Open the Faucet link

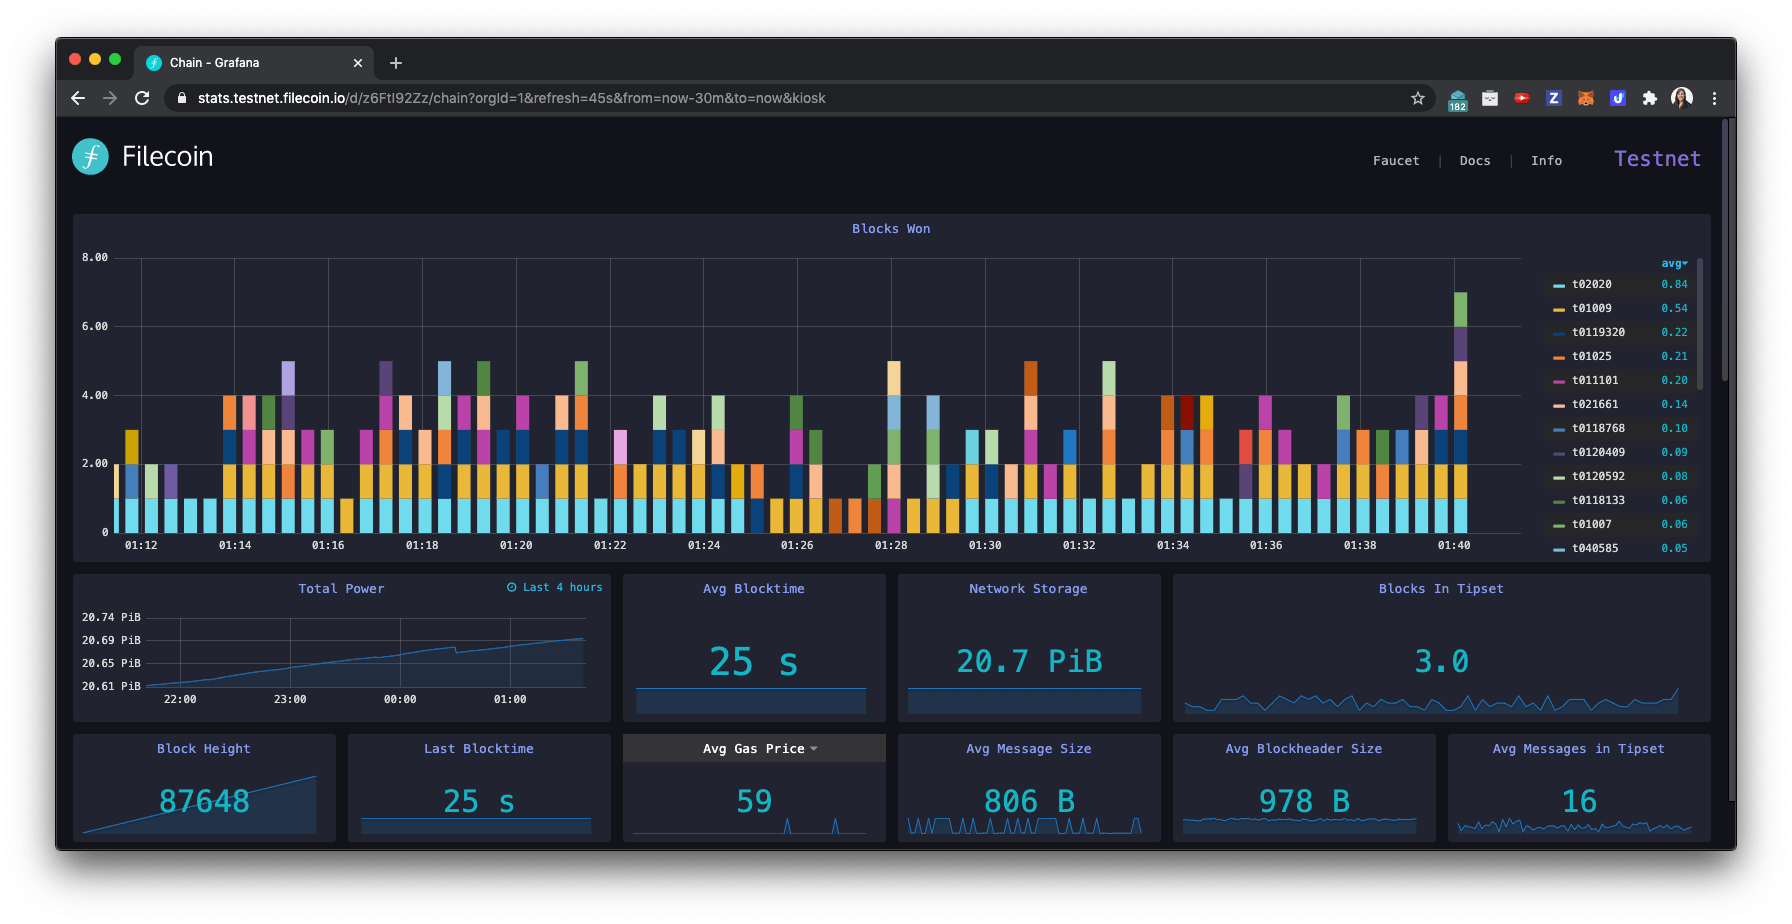point(1395,161)
